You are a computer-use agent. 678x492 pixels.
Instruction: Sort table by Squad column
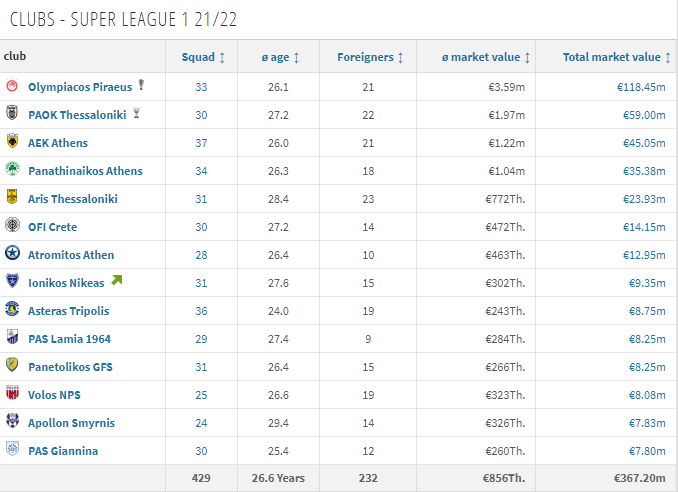pos(203,57)
